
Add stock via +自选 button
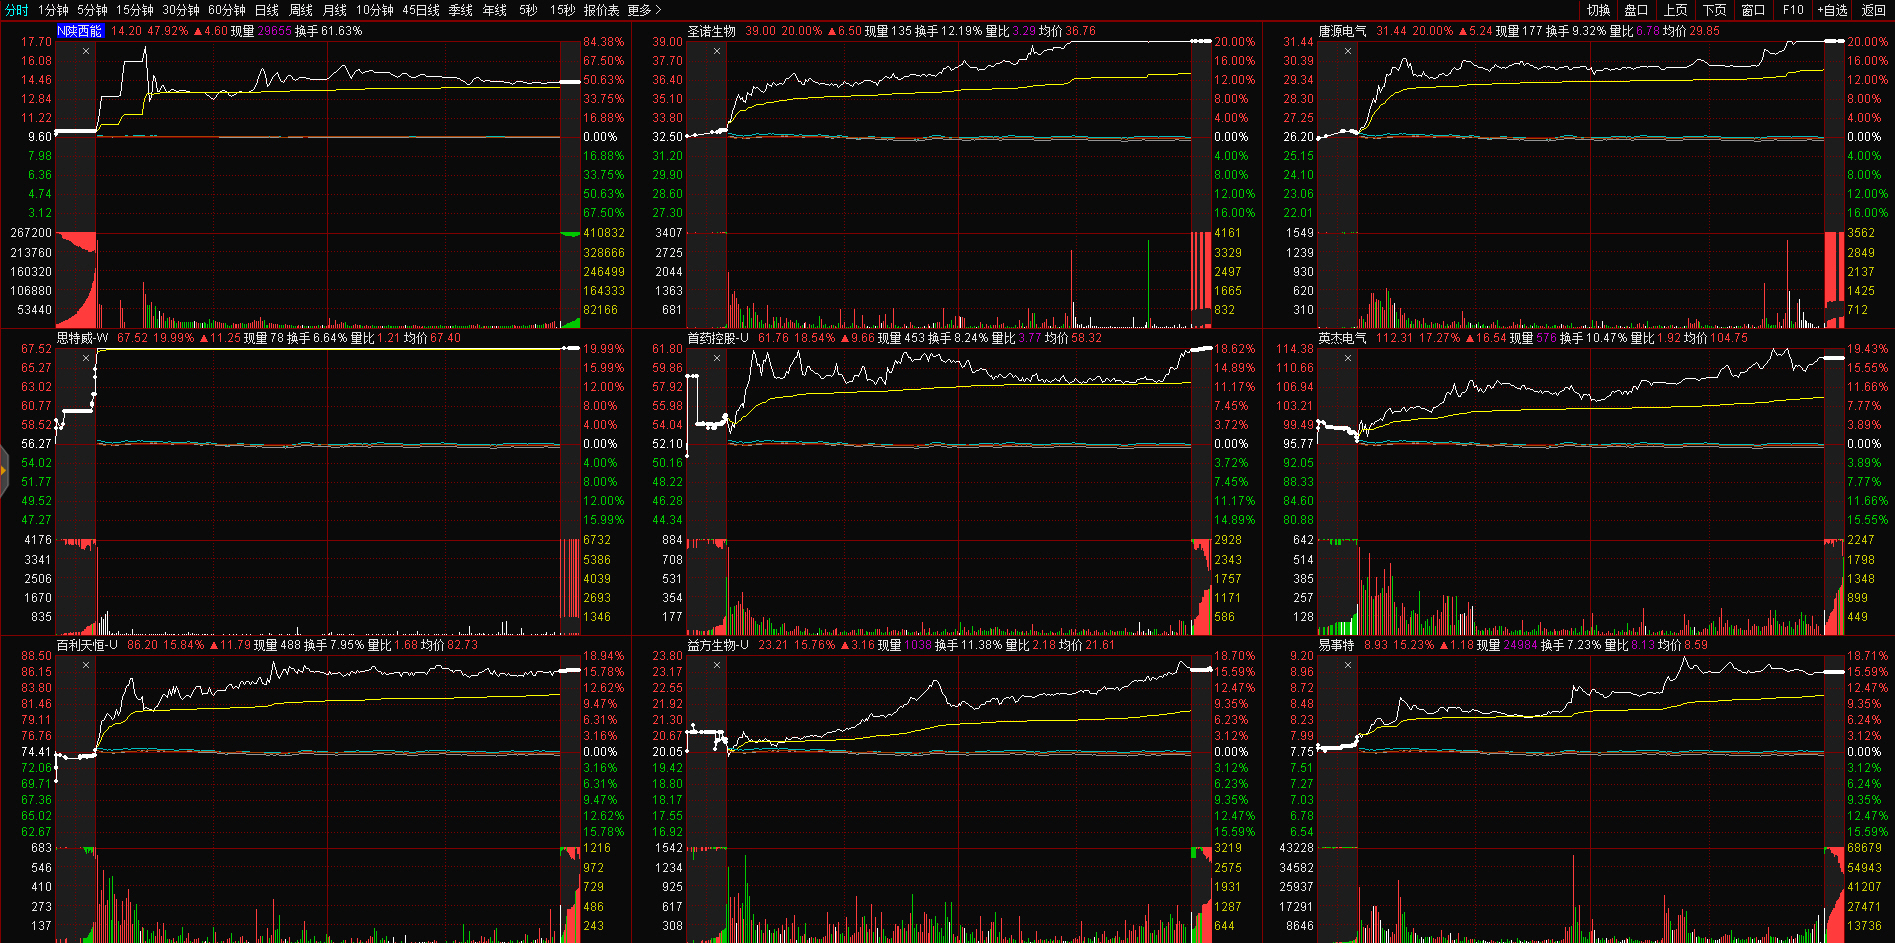1832,10
